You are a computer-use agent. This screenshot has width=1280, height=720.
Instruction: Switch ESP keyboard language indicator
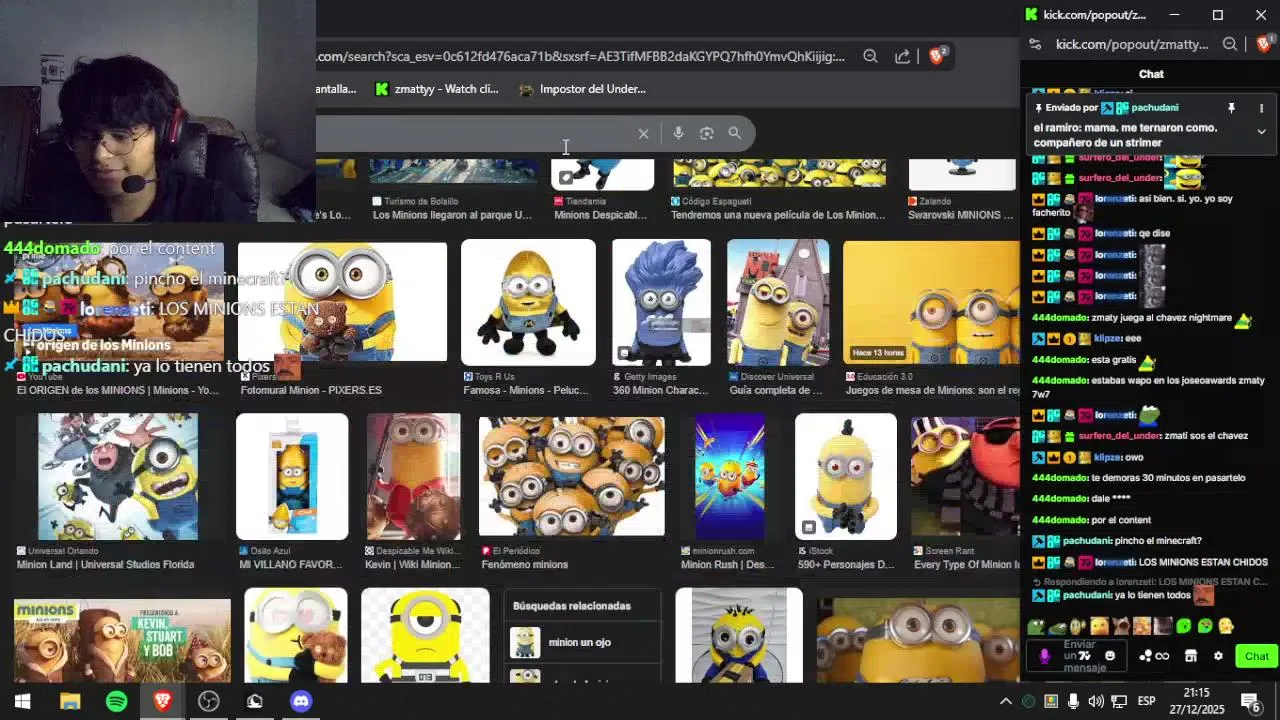tap(1146, 701)
